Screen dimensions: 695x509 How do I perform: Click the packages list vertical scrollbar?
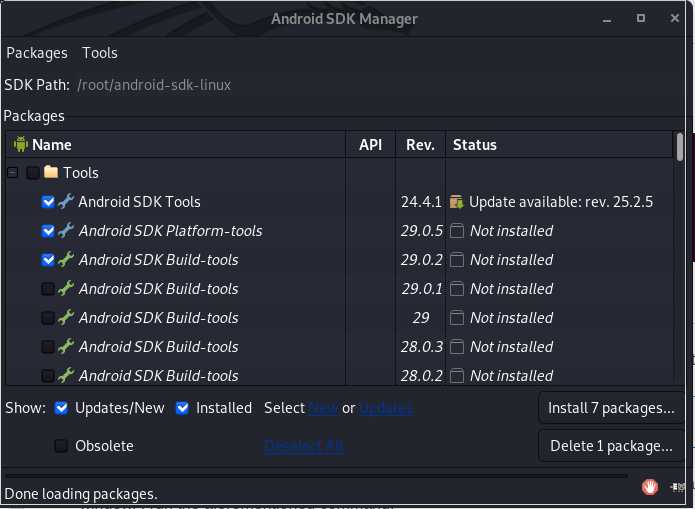[x=679, y=257]
